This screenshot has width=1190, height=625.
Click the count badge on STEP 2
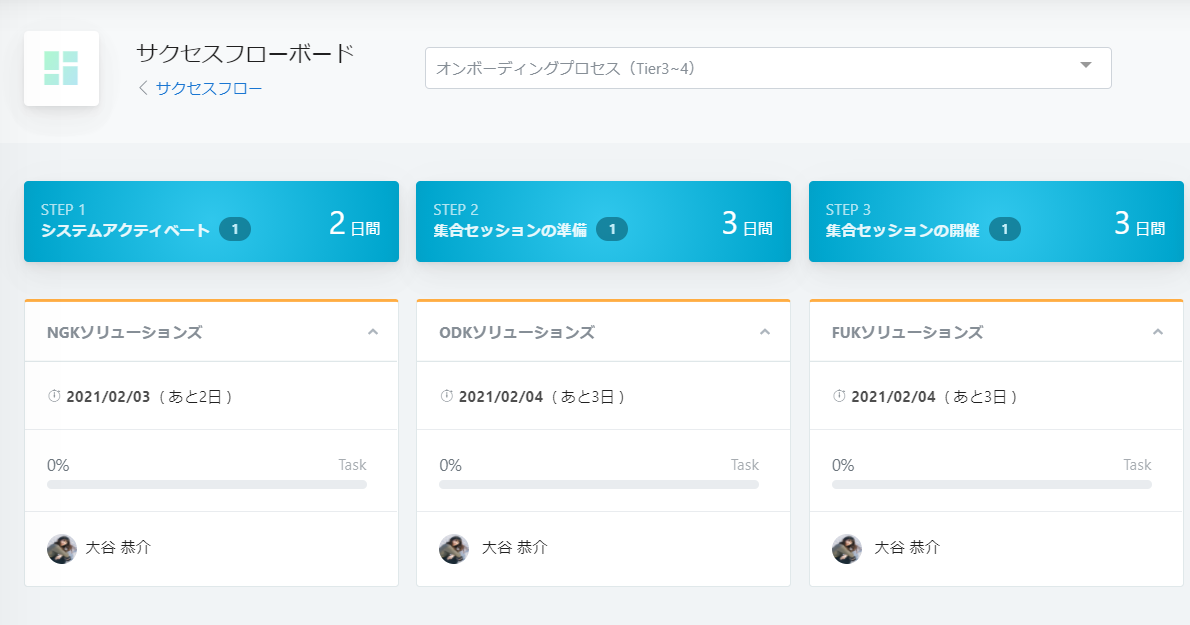612,229
